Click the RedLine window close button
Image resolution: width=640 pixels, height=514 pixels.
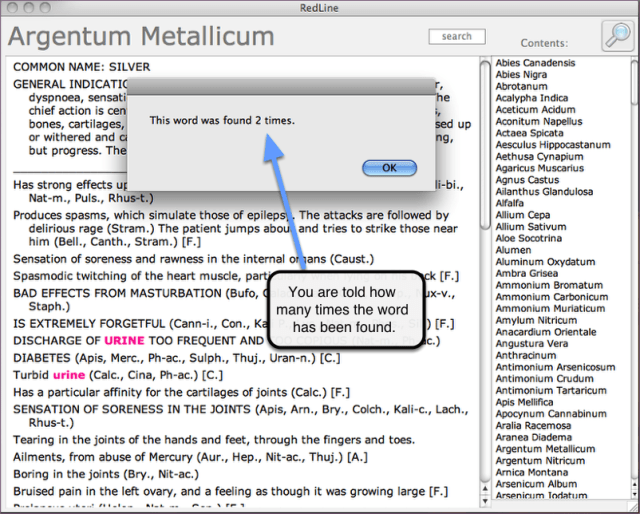tap(13, 7)
